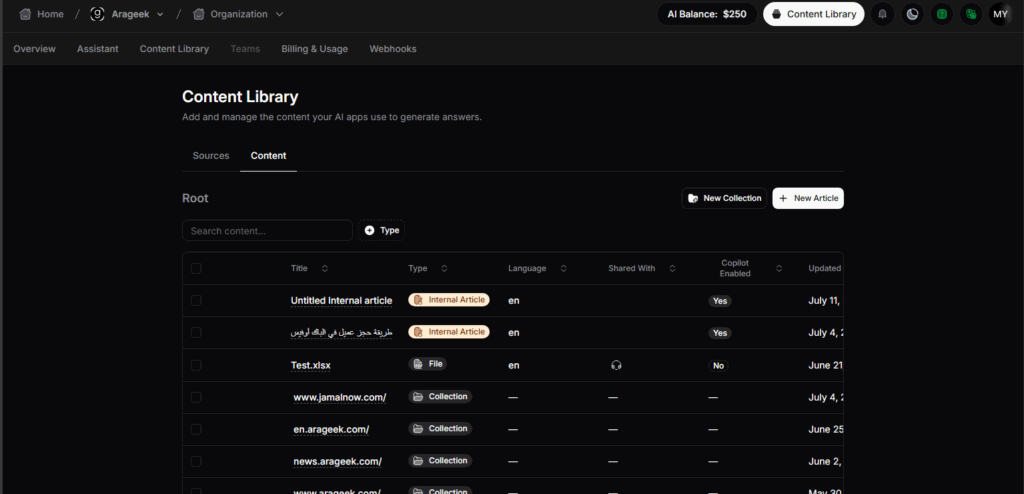The image size is (1024, 494).
Task: Focus the Search content input field
Action: pyautogui.click(x=267, y=230)
